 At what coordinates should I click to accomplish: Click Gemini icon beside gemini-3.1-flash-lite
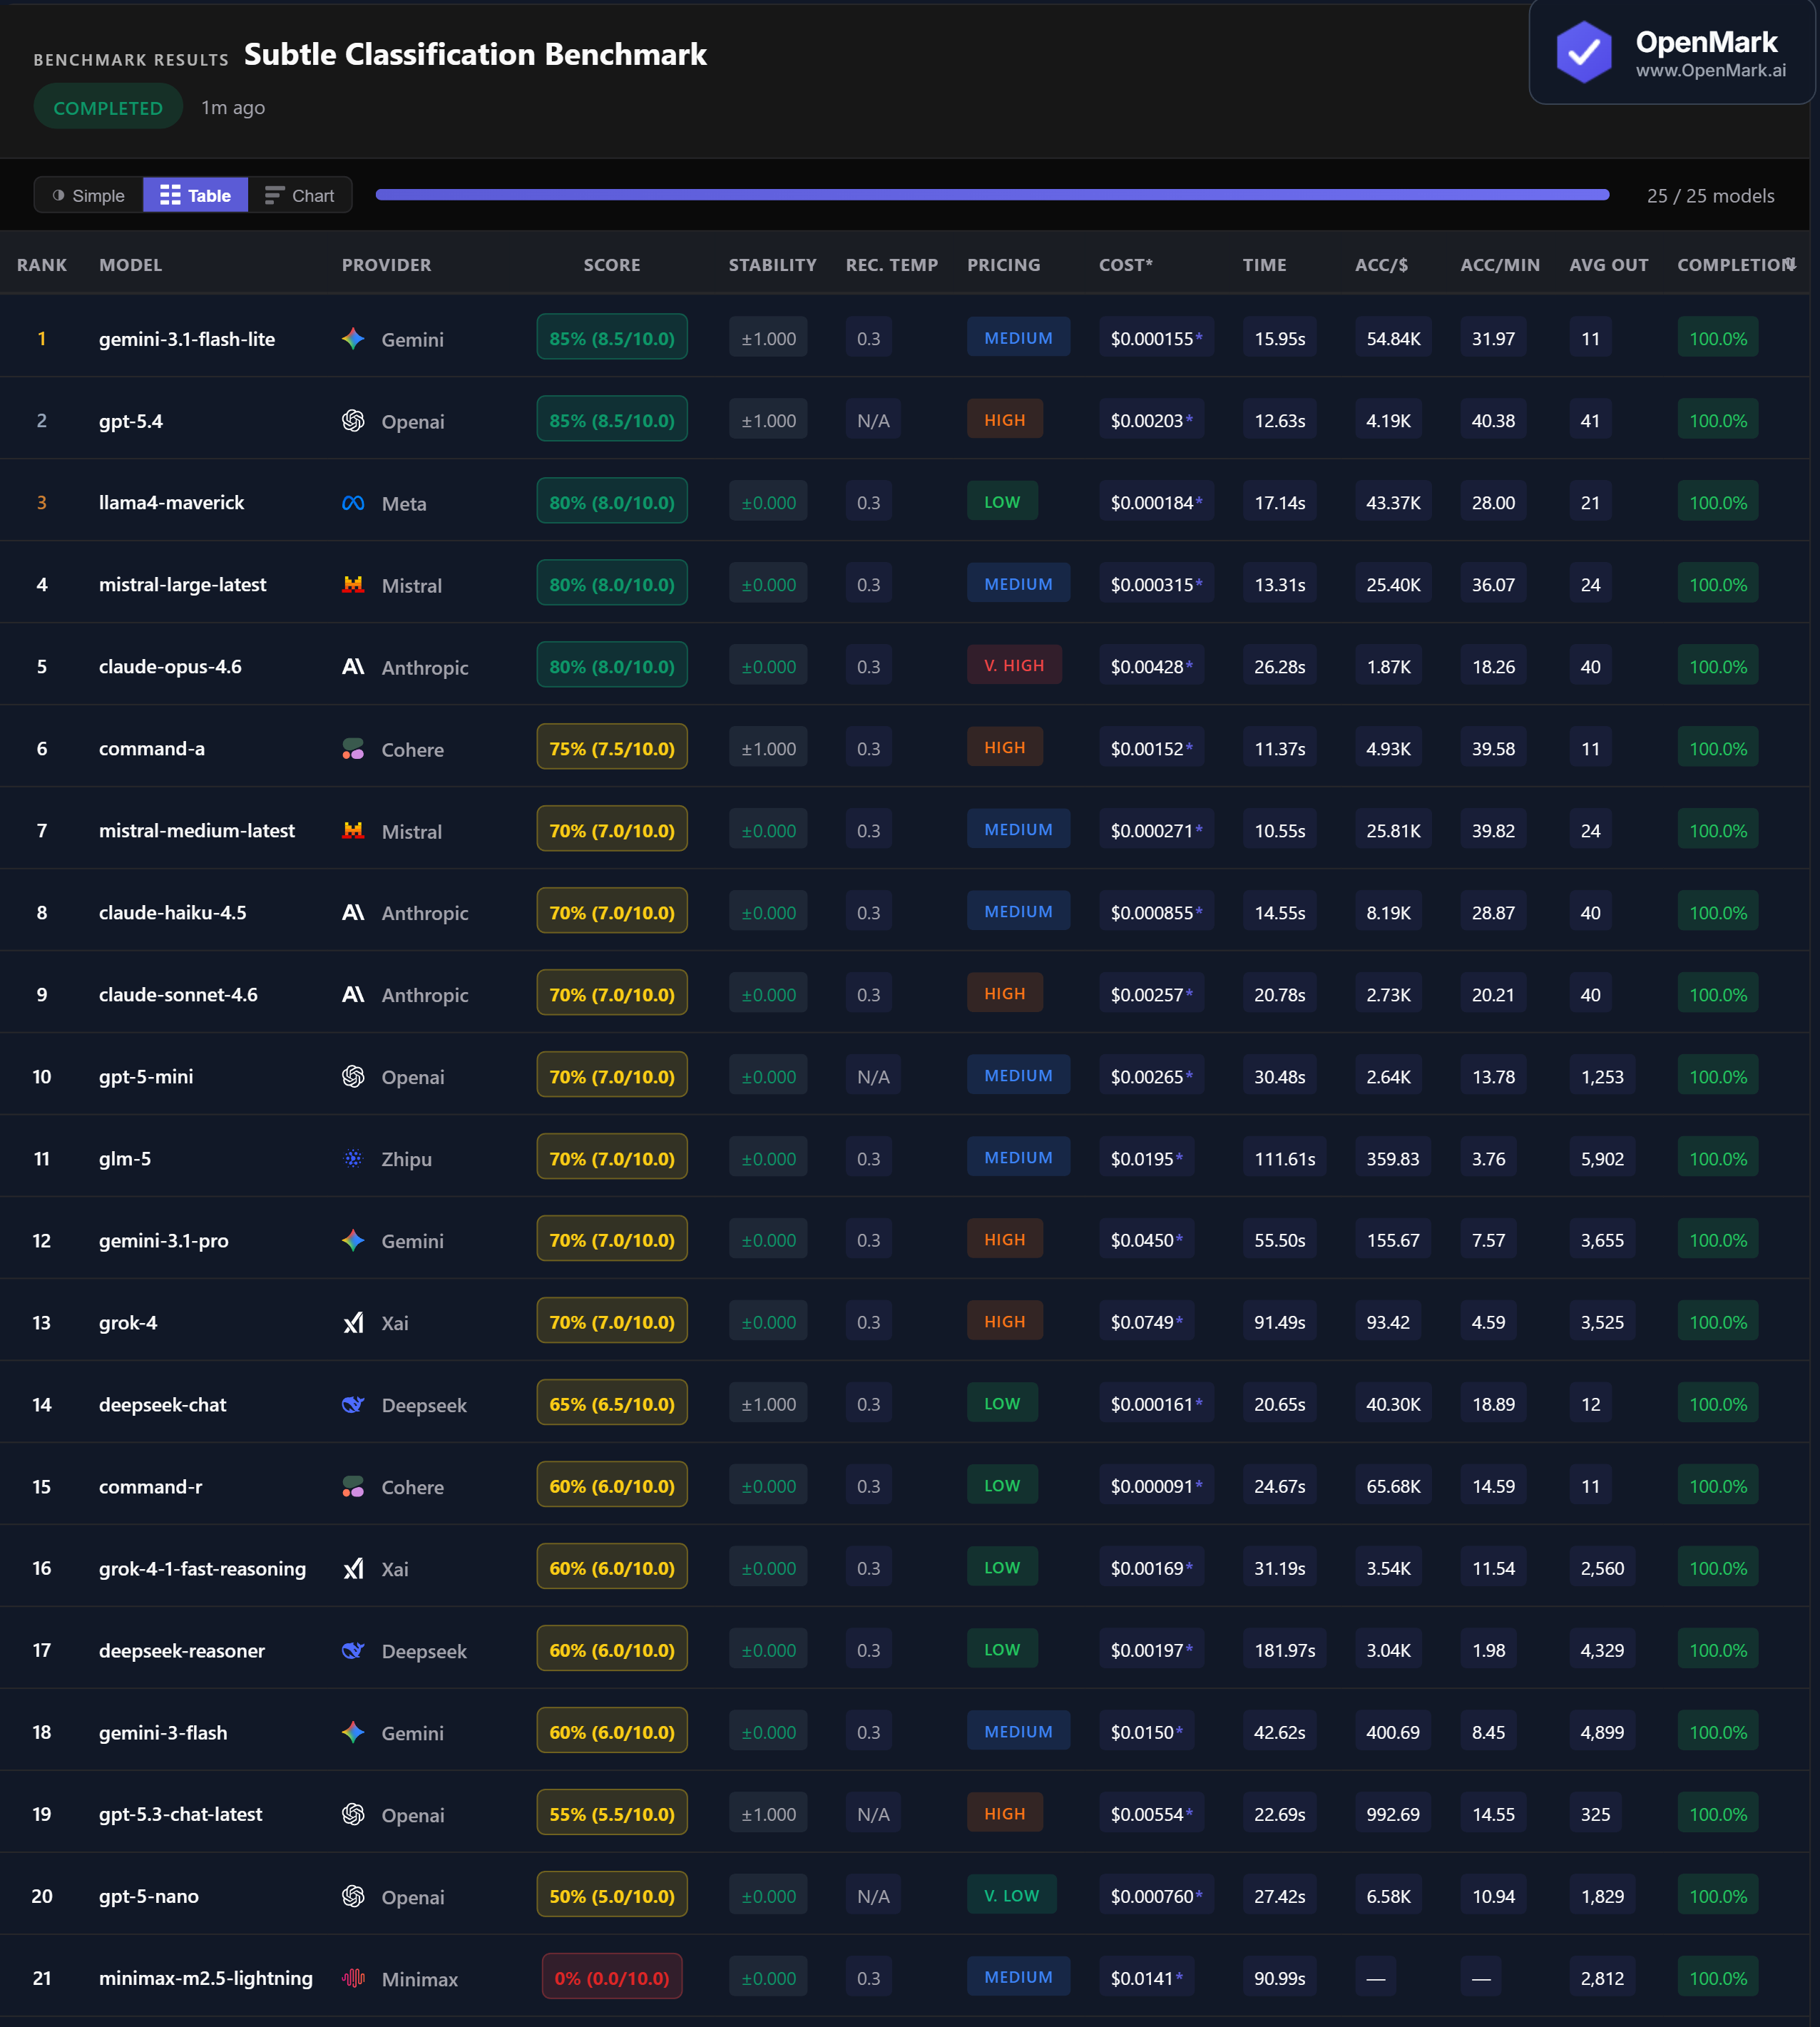(x=353, y=339)
